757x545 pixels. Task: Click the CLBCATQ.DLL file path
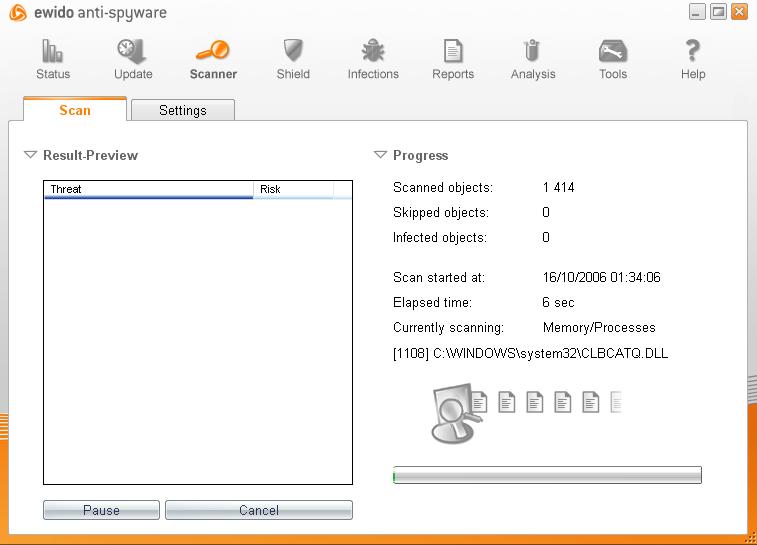click(x=530, y=353)
